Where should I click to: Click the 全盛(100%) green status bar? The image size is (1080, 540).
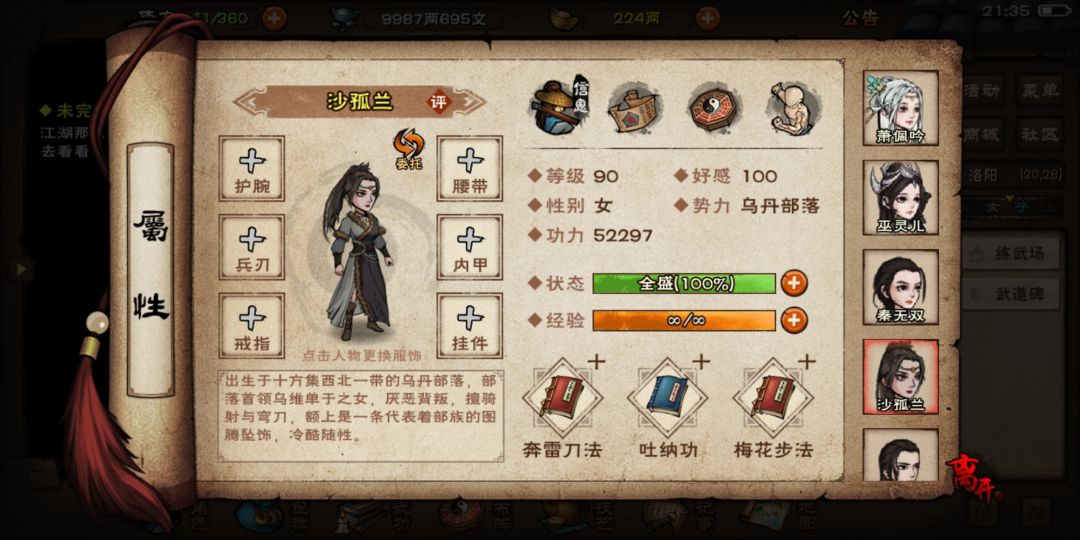(684, 283)
